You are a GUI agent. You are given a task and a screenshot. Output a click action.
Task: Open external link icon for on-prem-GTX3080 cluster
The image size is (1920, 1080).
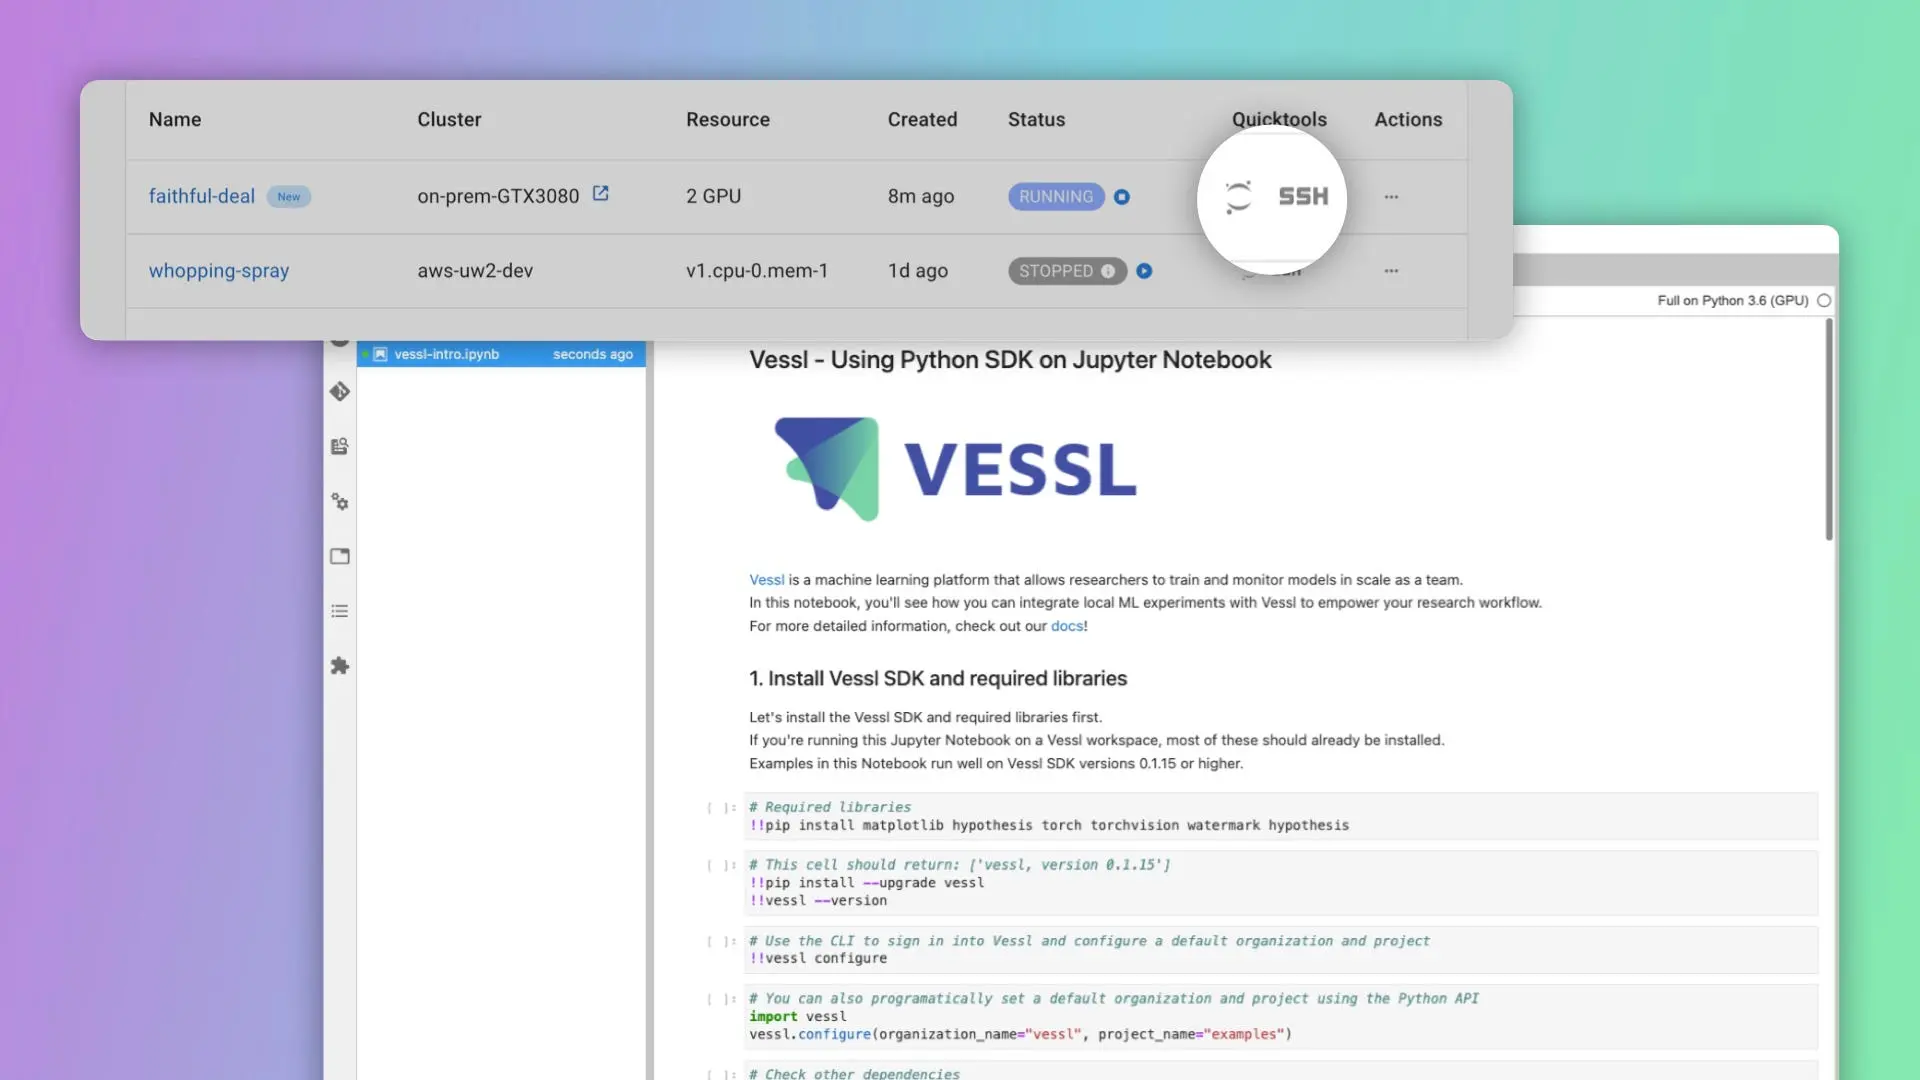coord(600,194)
